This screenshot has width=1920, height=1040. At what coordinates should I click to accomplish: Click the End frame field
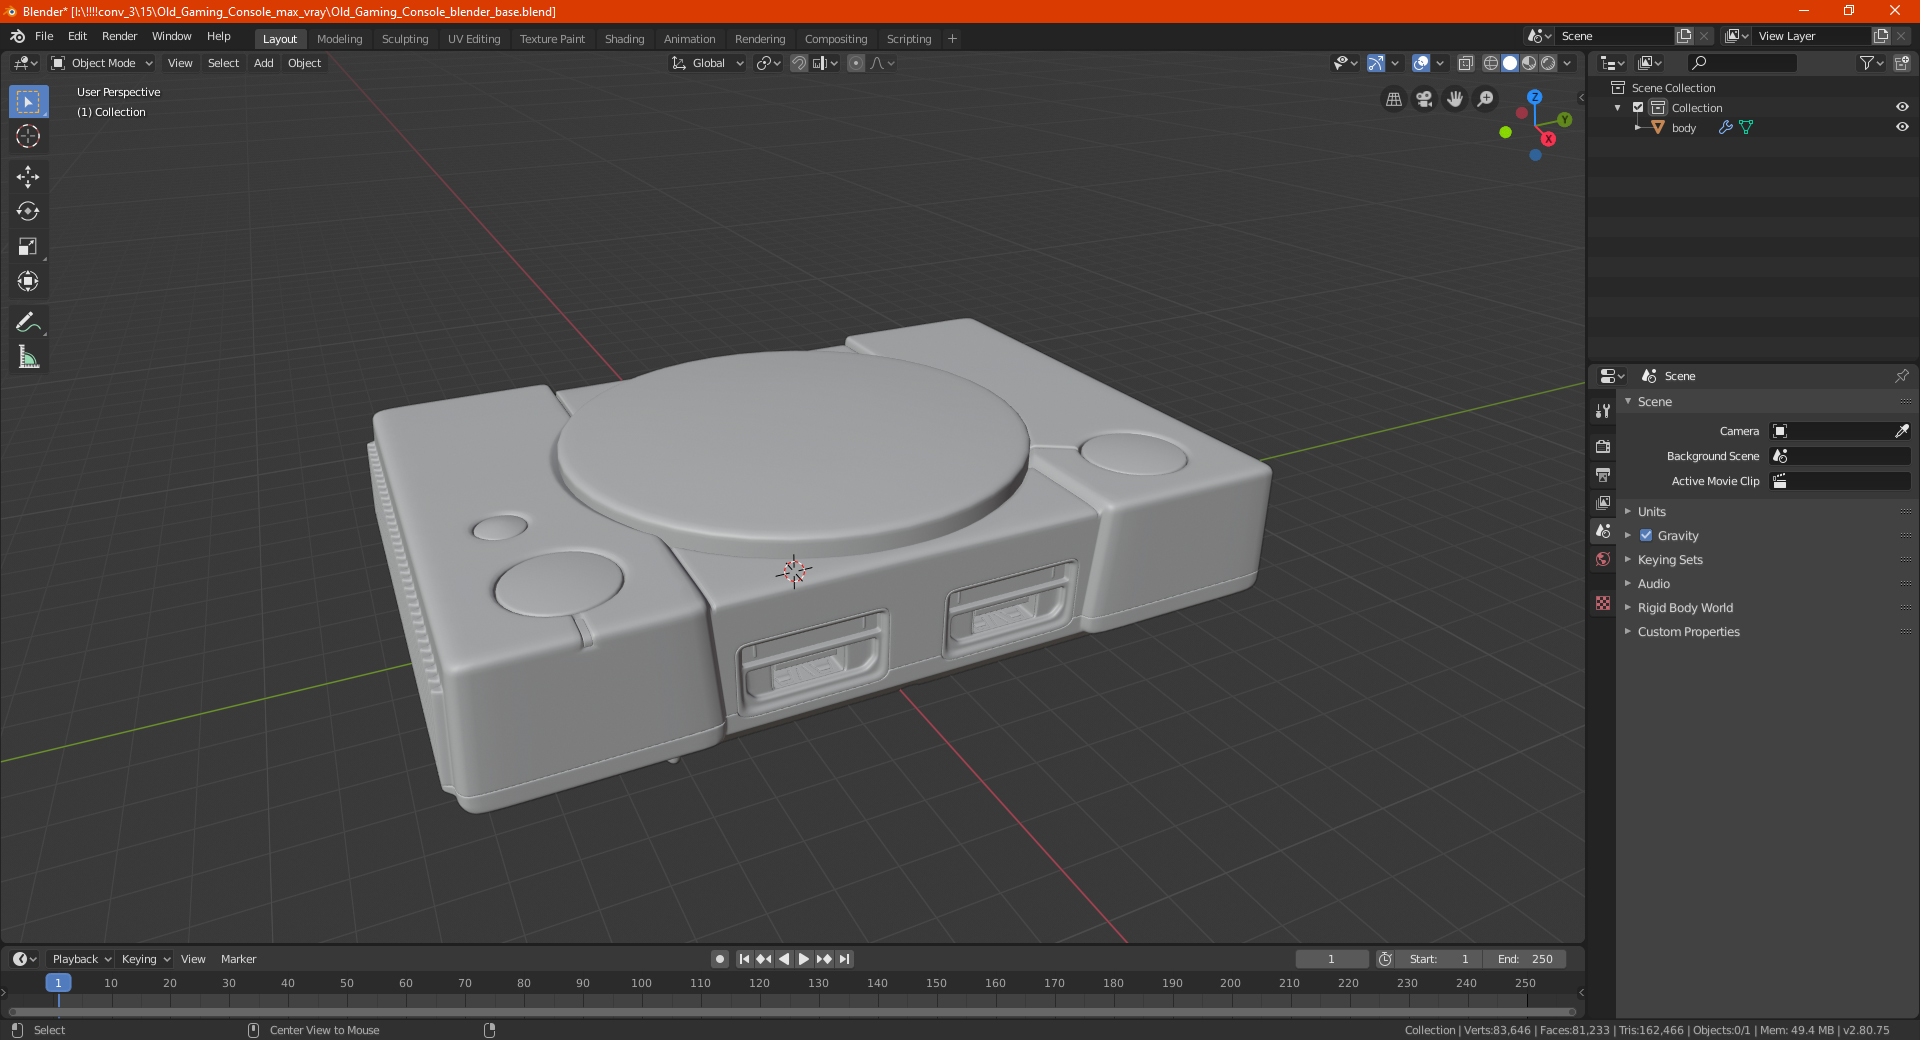pos(1525,959)
